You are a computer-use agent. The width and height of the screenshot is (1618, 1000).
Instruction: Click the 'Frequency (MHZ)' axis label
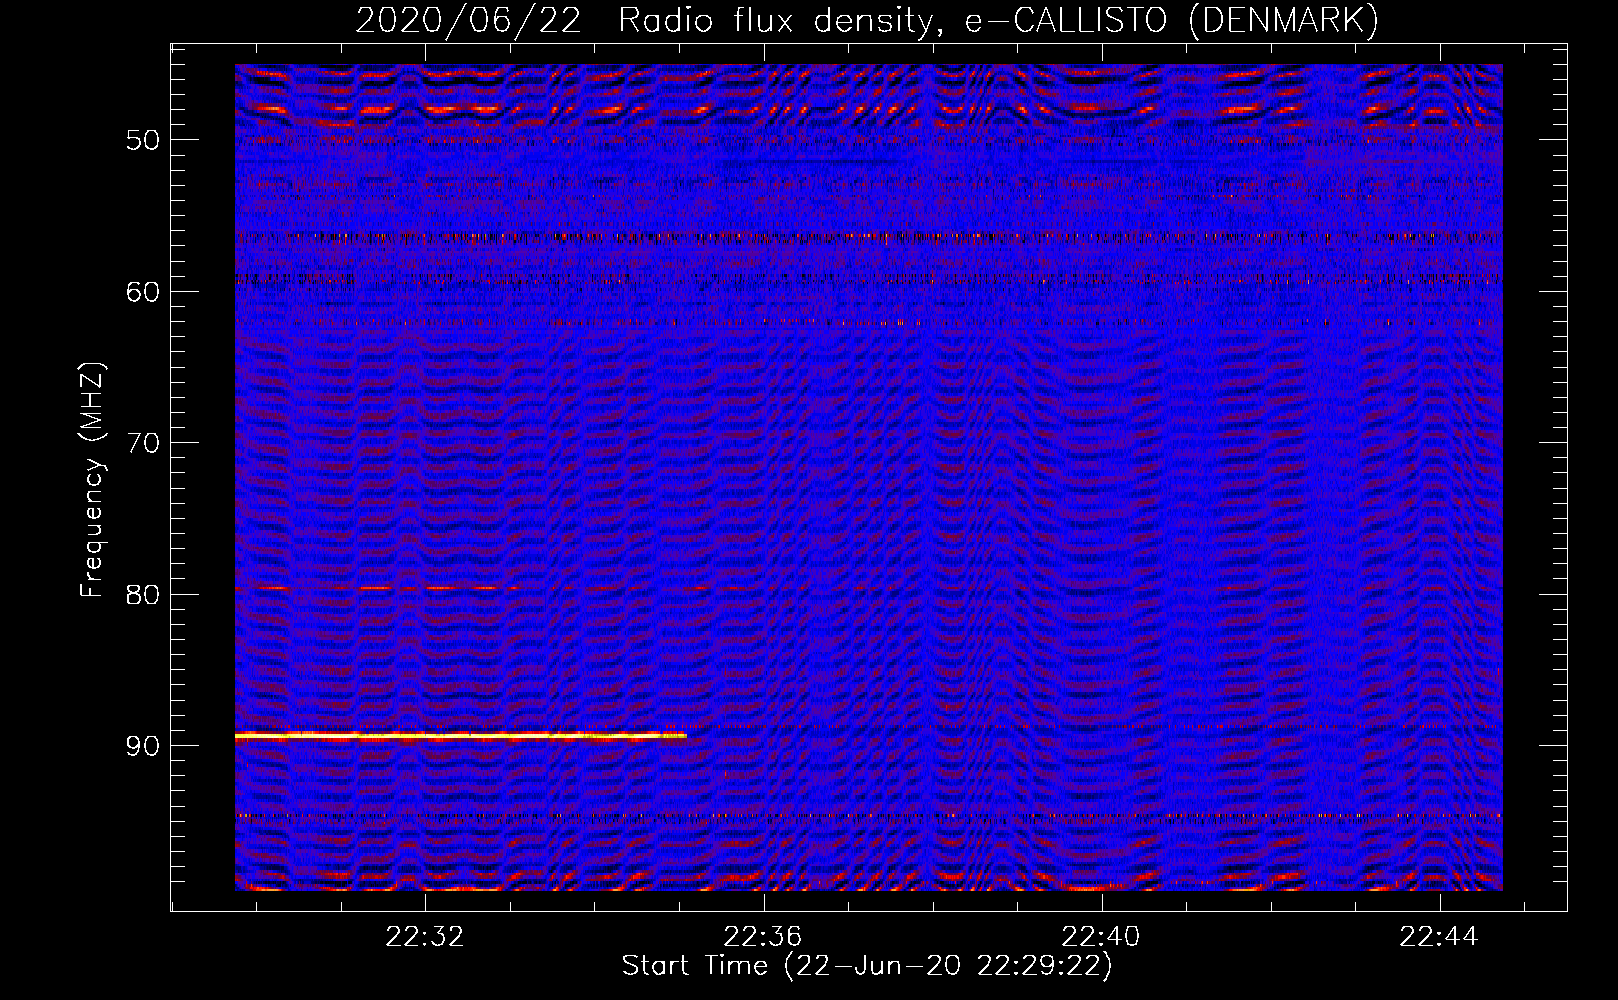[x=91, y=480]
